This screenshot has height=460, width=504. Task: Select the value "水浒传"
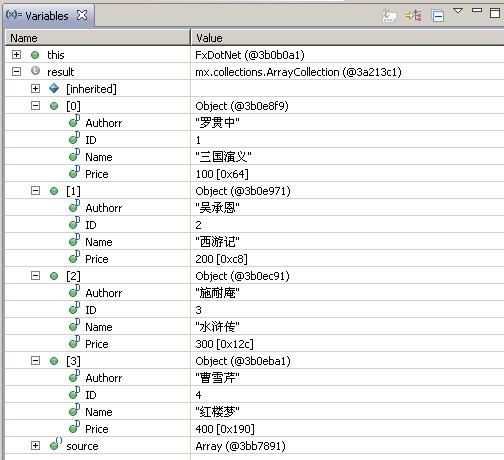click(x=217, y=327)
